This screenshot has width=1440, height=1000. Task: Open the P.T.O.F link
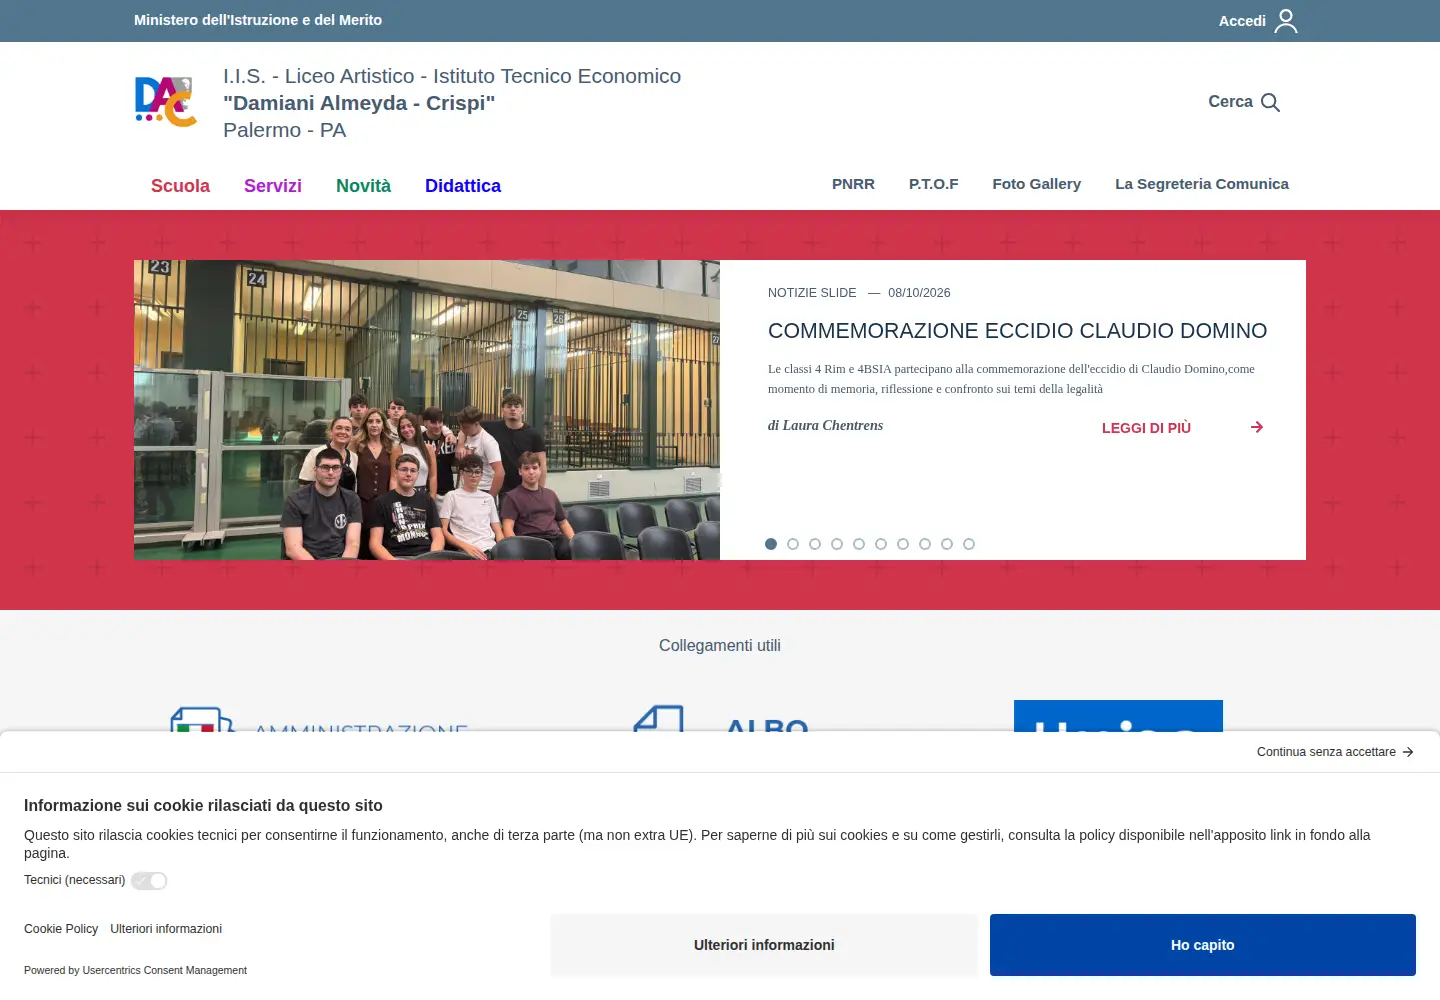tap(933, 184)
